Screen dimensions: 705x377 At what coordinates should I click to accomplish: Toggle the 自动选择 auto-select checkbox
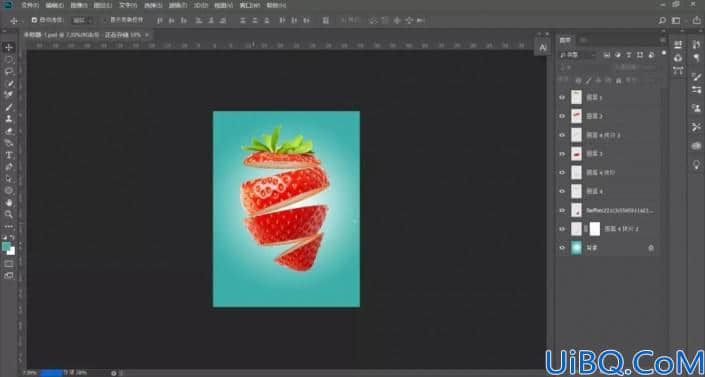pyautogui.click(x=34, y=20)
